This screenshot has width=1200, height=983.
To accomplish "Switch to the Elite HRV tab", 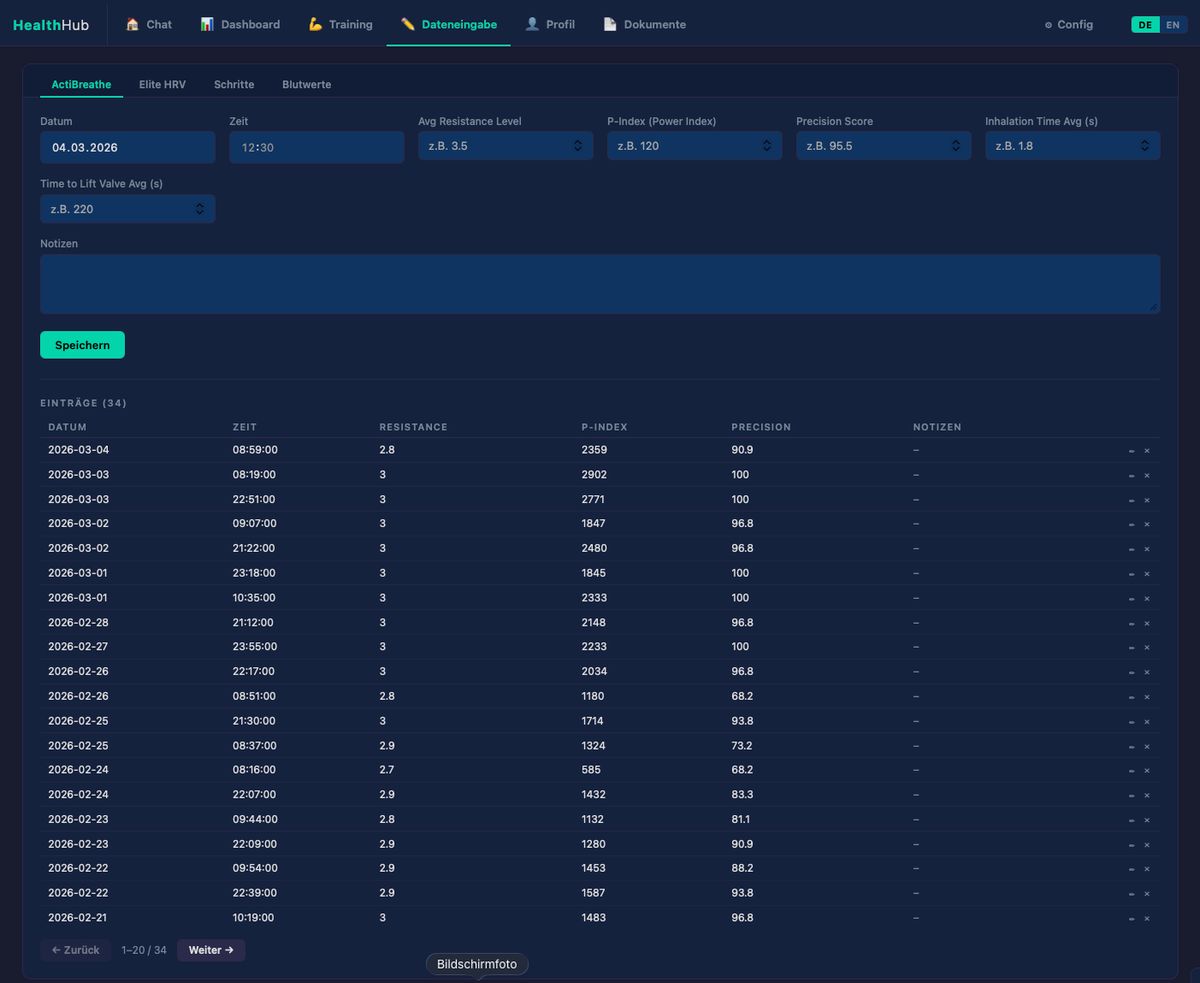I will coord(162,85).
